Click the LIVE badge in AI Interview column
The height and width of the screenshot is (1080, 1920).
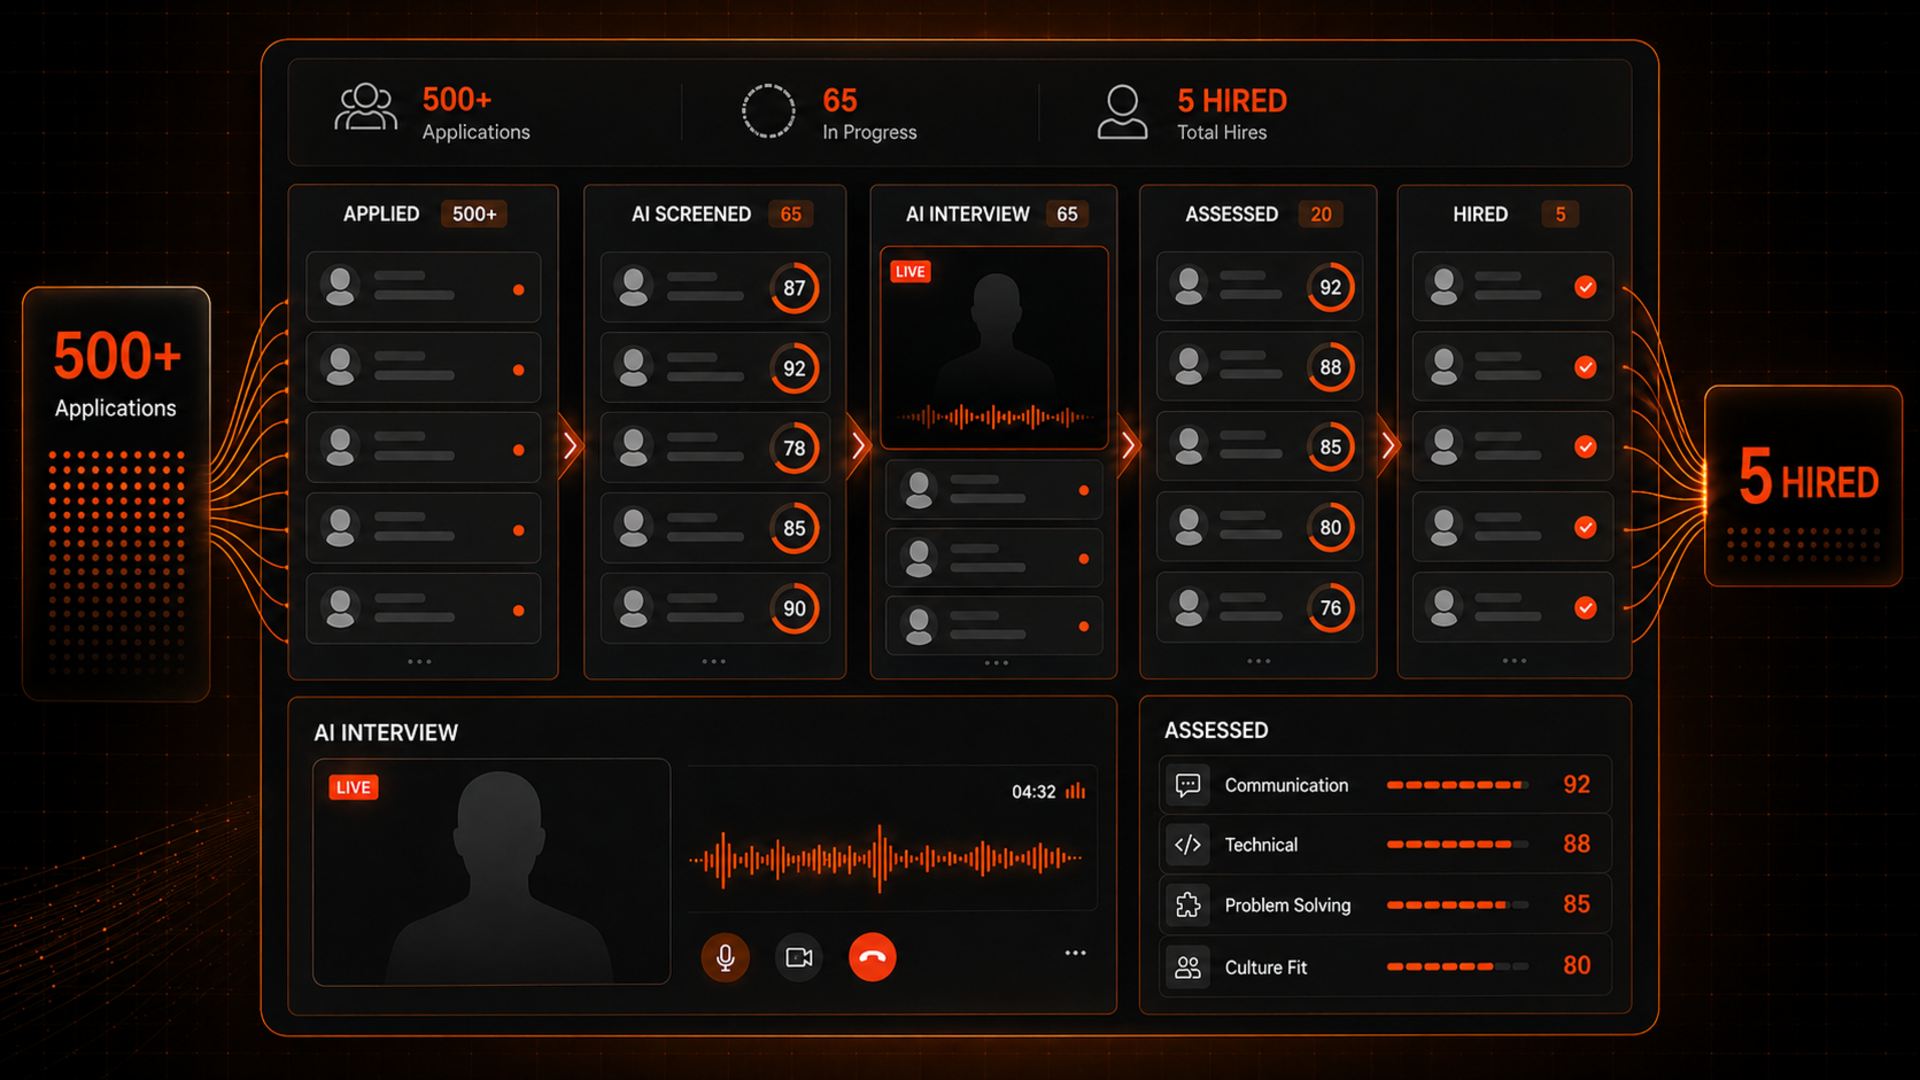[910, 272]
